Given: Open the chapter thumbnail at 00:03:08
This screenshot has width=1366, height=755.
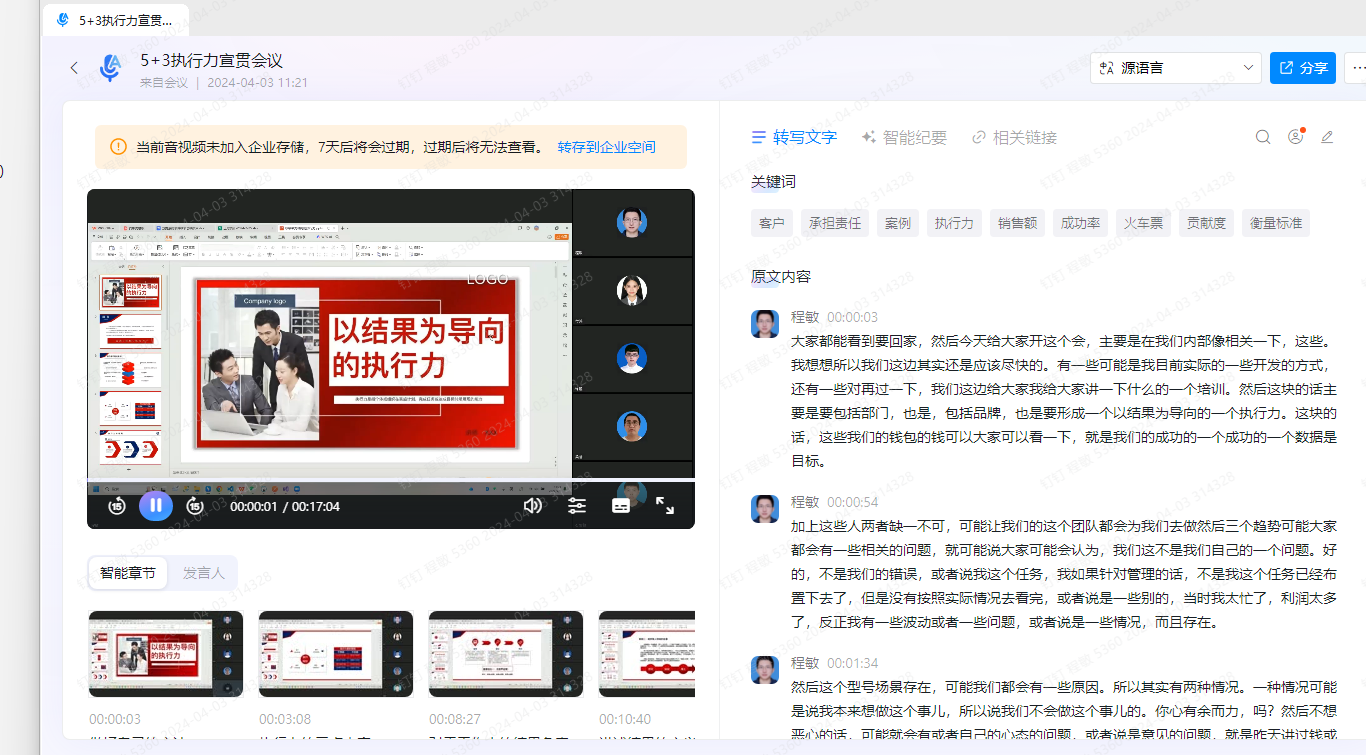Looking at the screenshot, I should 335,654.
